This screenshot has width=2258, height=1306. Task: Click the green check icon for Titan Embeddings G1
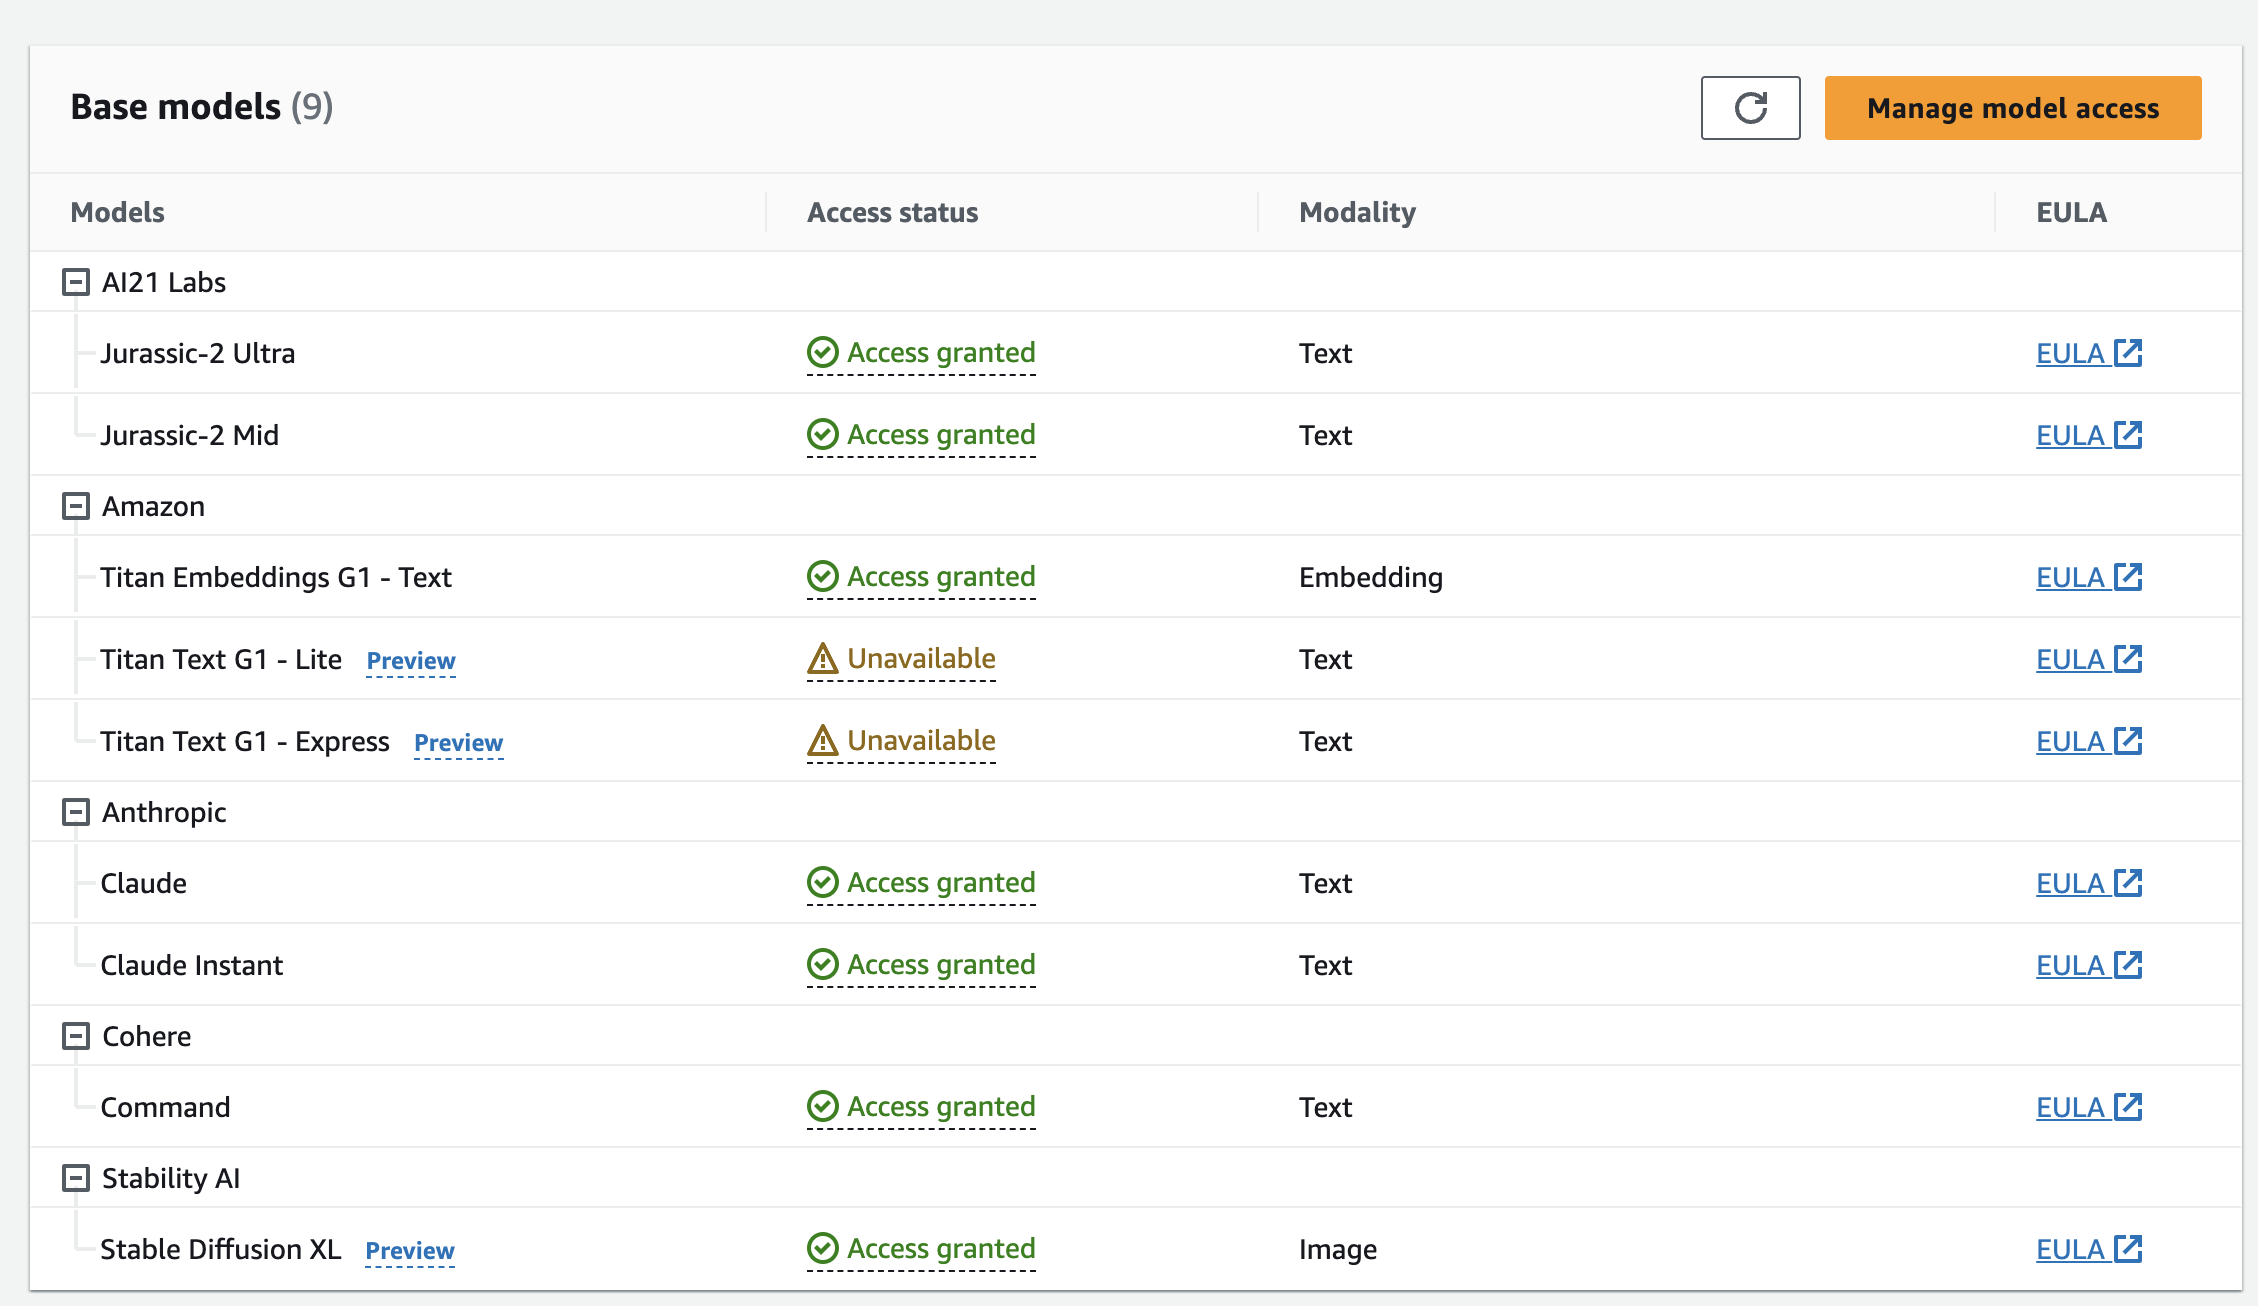(821, 576)
